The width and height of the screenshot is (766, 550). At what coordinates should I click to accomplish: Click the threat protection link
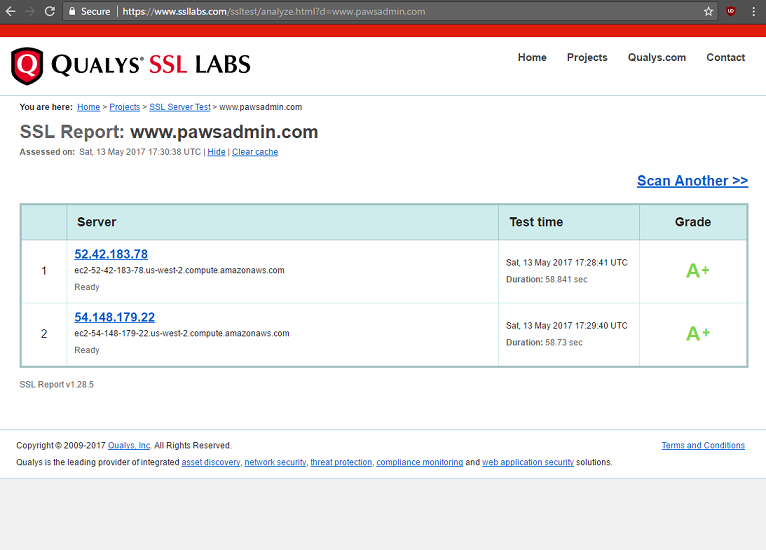pos(341,462)
